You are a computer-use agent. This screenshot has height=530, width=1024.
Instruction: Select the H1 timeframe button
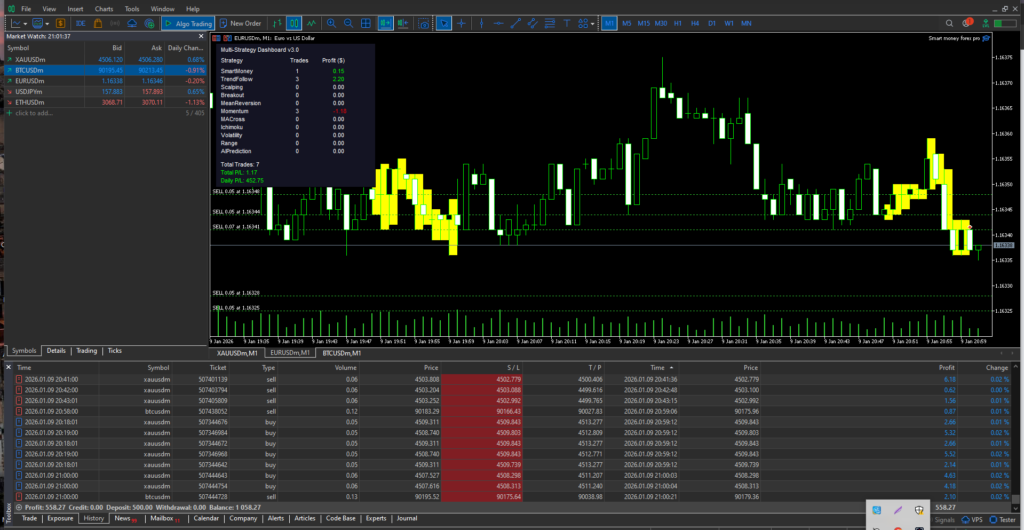(x=677, y=22)
